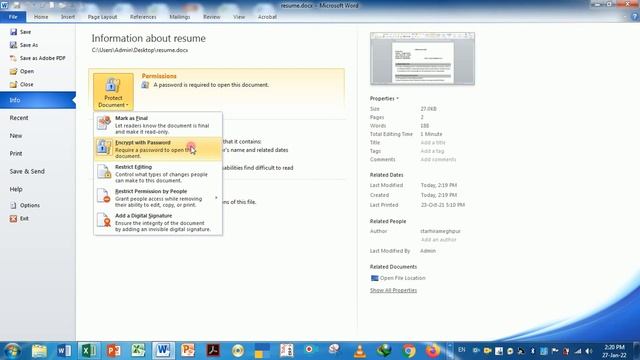Choose Restrict Editing option

click(x=158, y=173)
